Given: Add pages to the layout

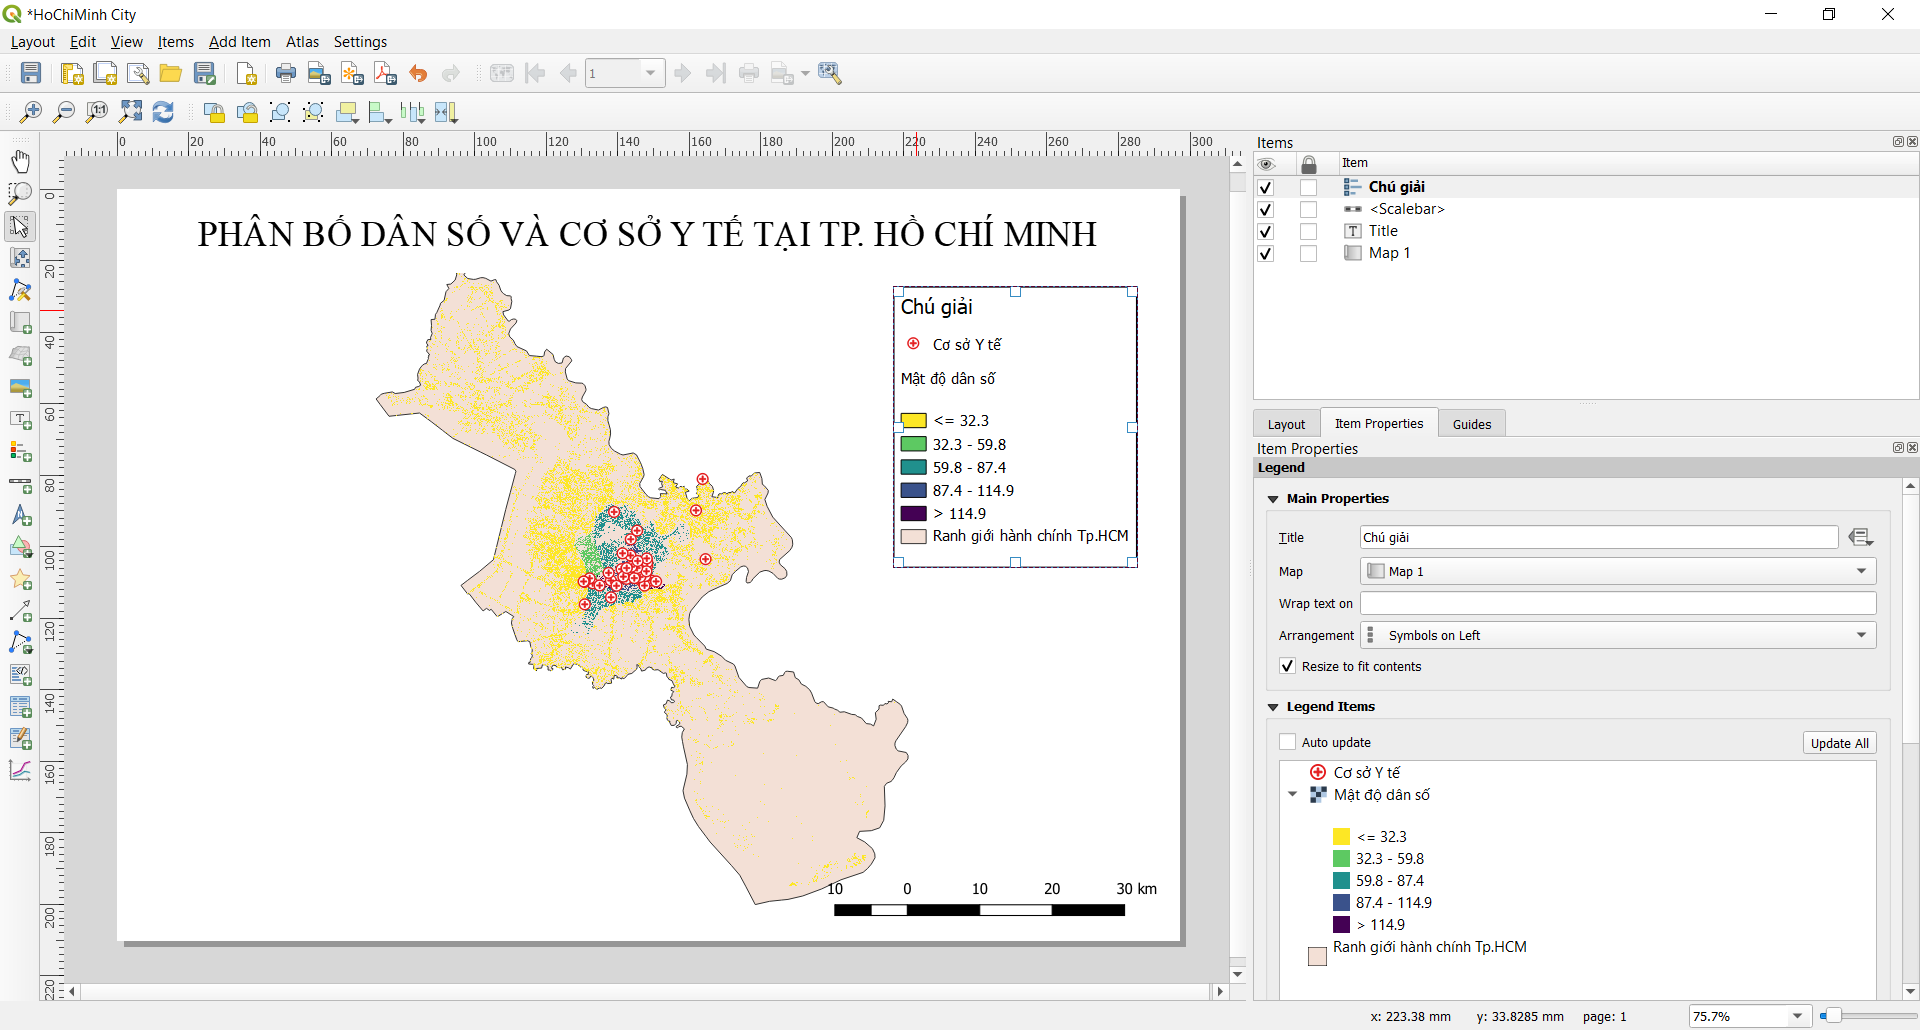Looking at the screenshot, I should 247,73.
